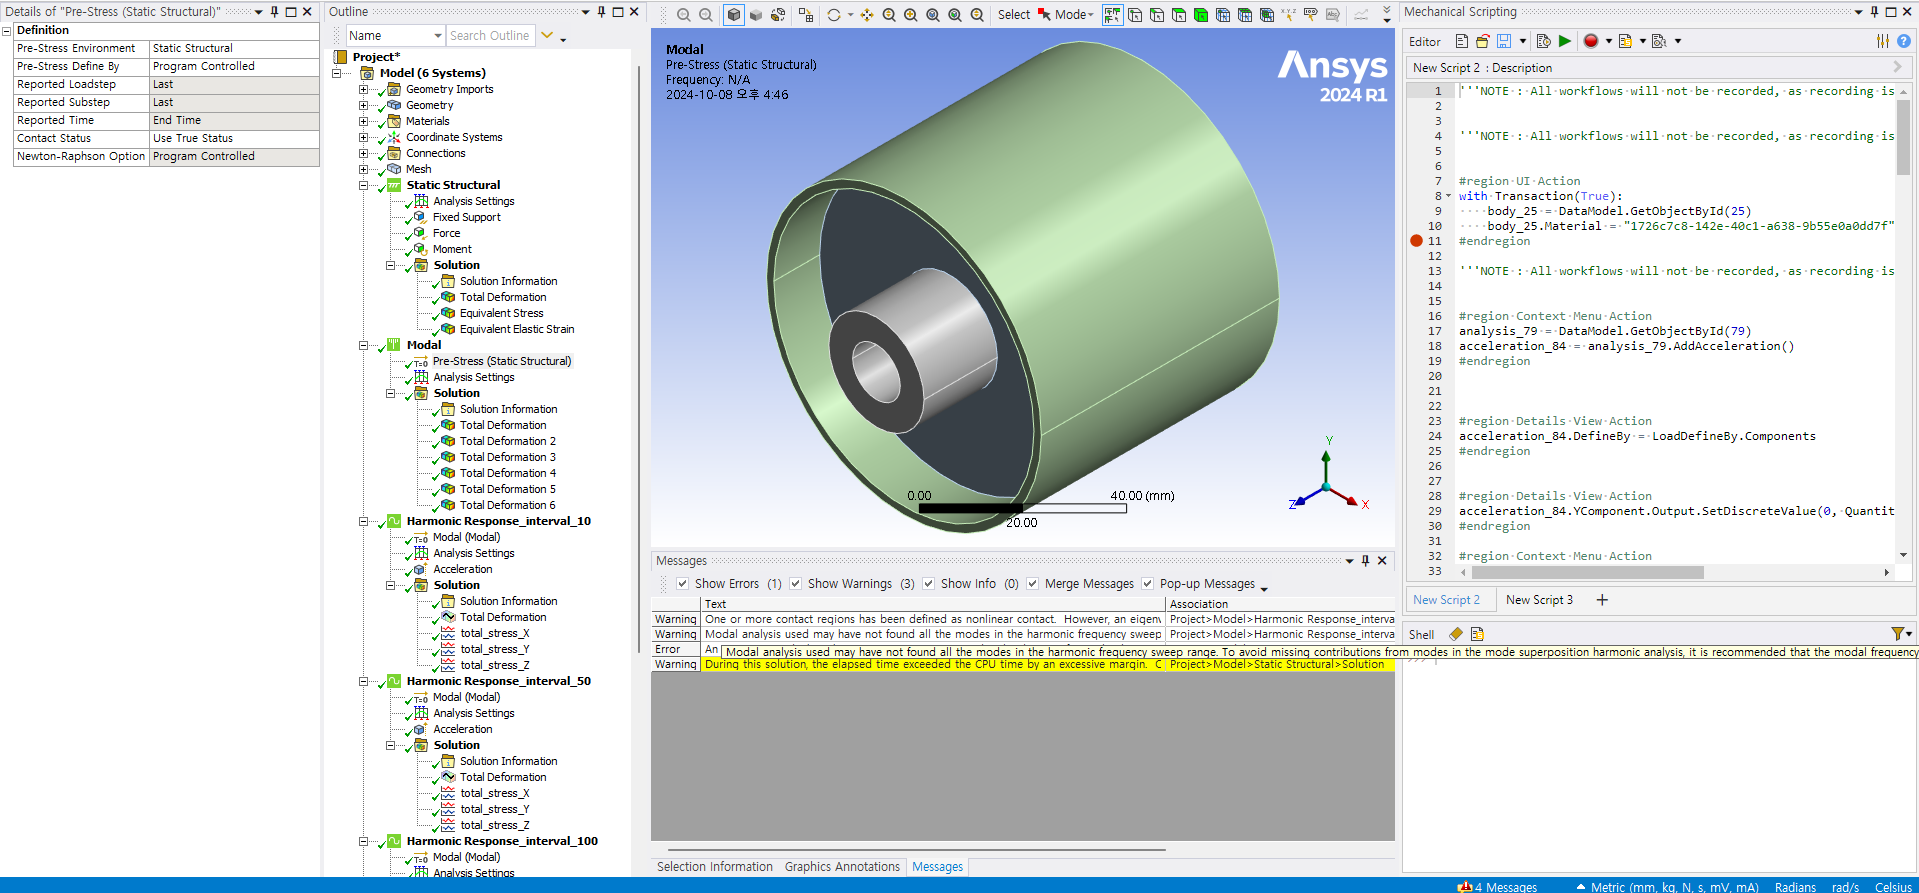Toggle Show Info checkbox
Screen dimensions: 1919x893
(x=928, y=584)
